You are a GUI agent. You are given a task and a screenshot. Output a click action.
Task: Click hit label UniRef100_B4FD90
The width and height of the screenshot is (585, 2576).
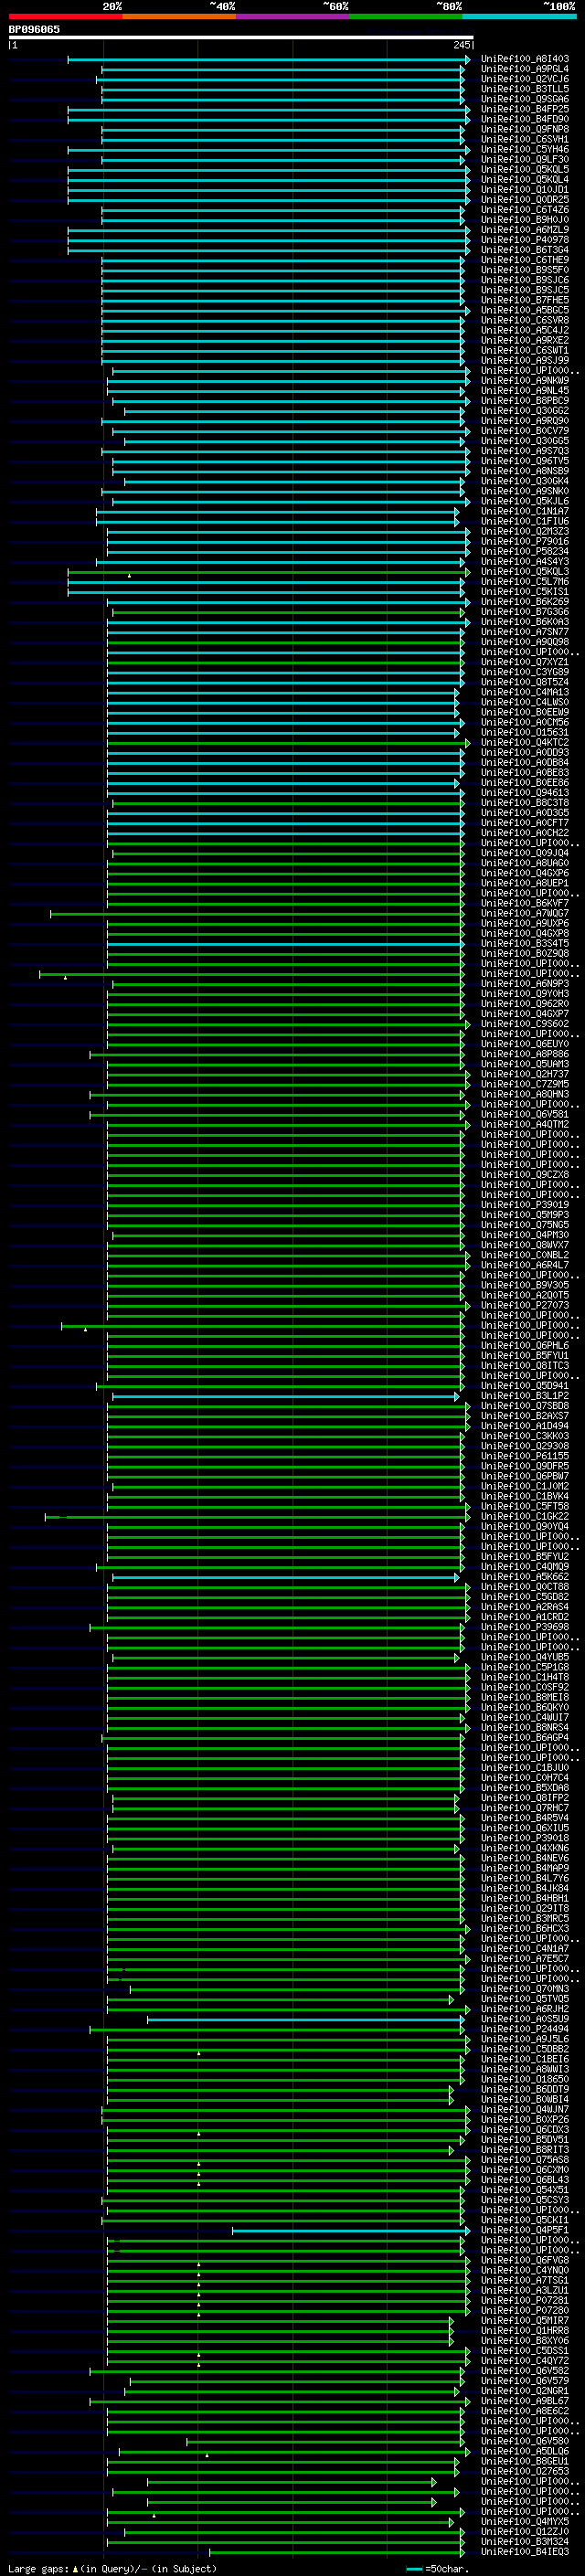pos(525,119)
